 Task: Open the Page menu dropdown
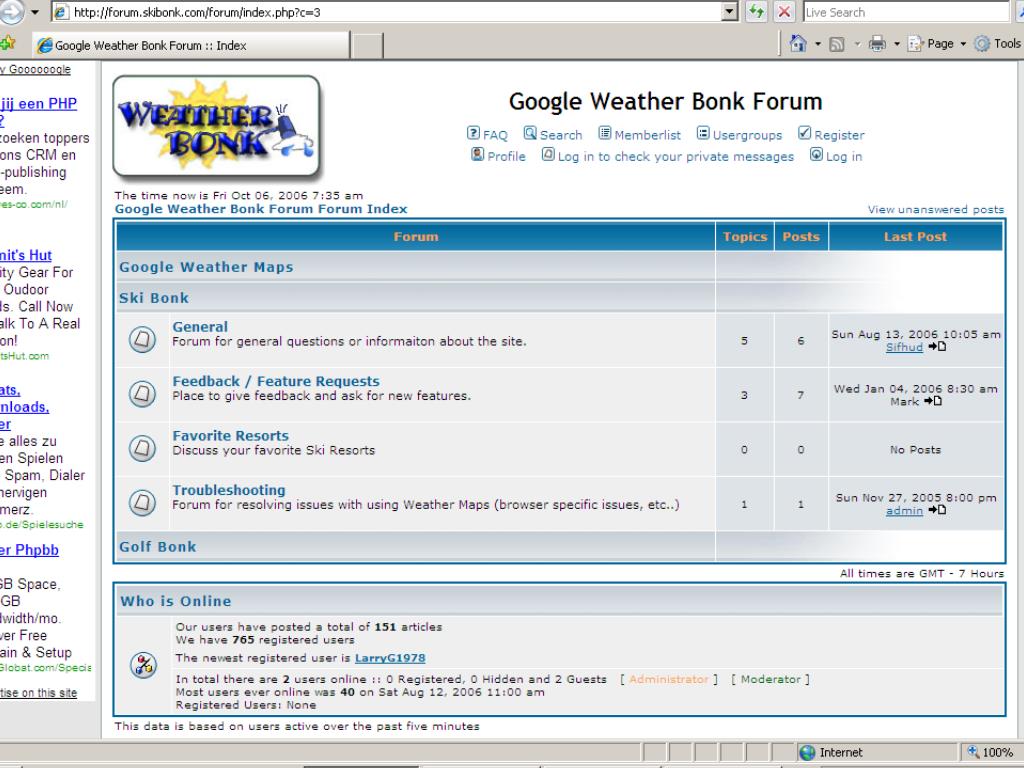pyautogui.click(x=937, y=44)
